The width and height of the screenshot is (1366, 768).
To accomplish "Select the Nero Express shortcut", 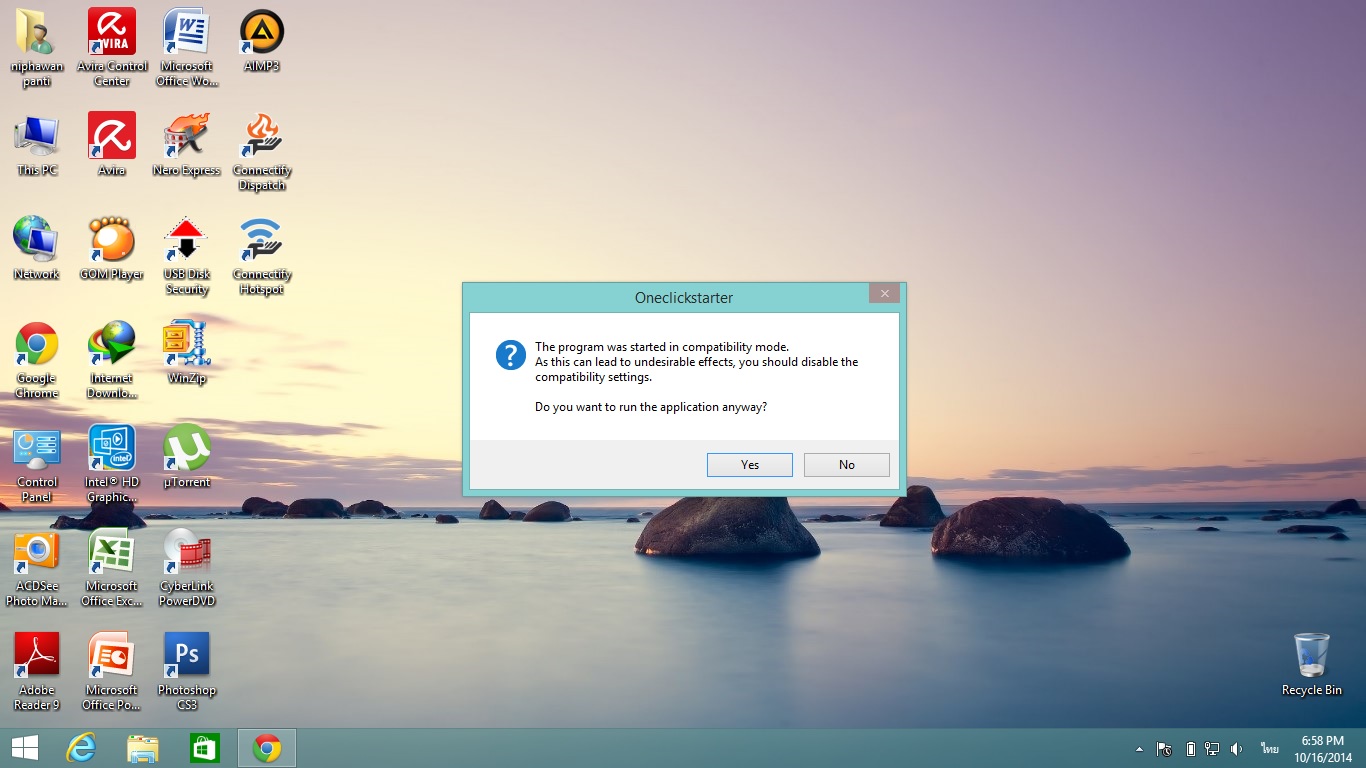I will click(x=187, y=144).
